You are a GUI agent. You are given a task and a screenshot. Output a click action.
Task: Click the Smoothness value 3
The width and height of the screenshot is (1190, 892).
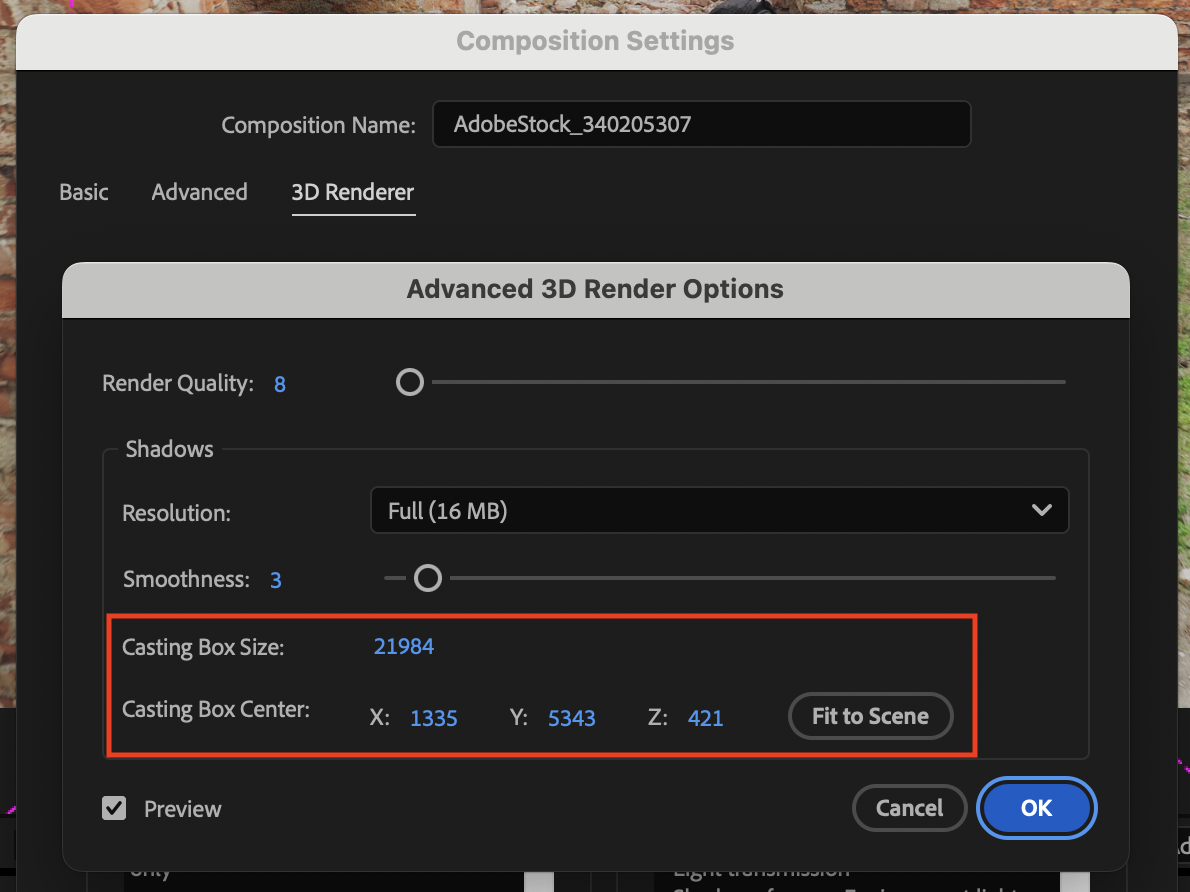(276, 580)
